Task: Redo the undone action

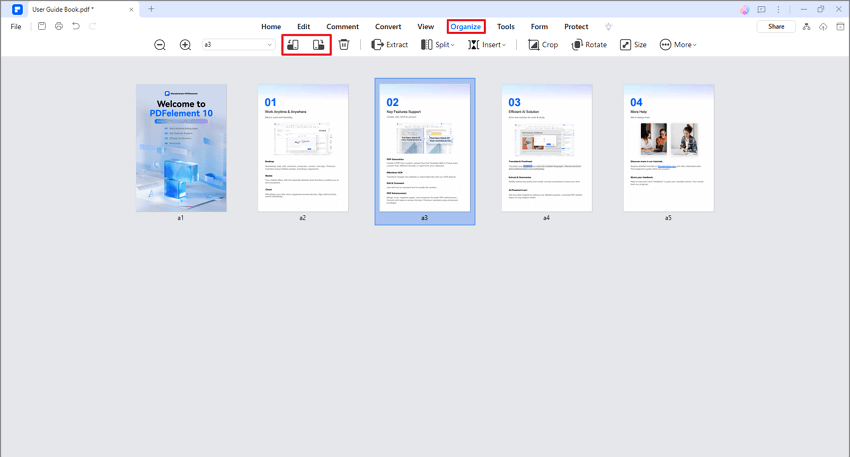Action: coord(93,26)
